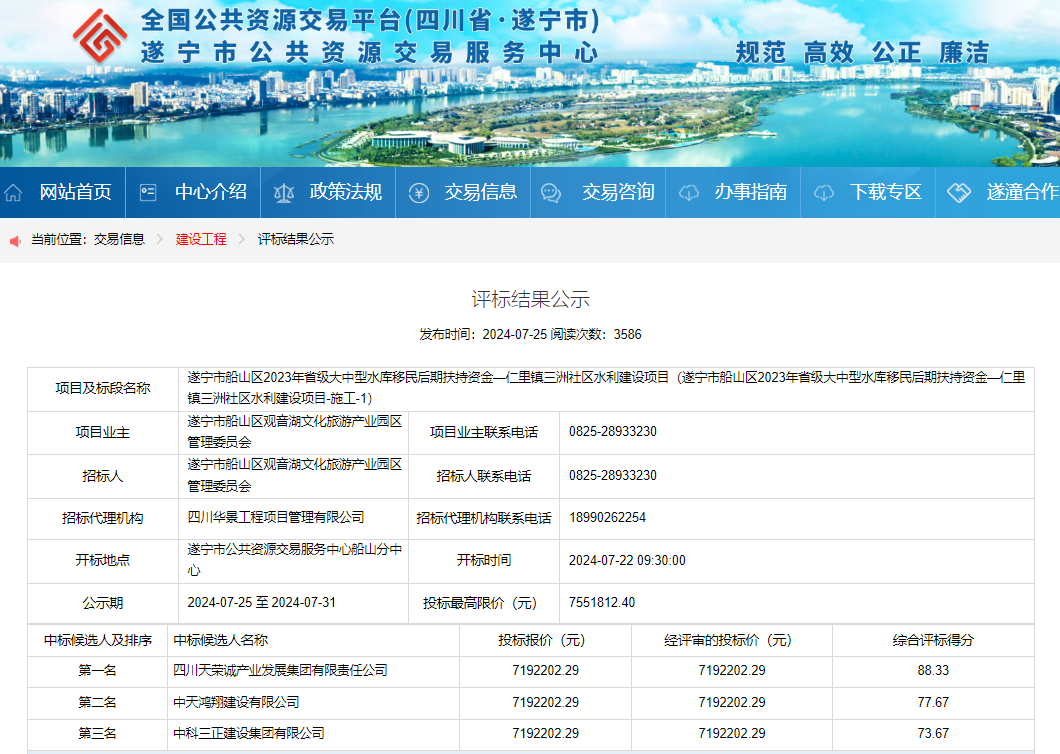The height and width of the screenshot is (754, 1060).
Task: Click the red speaker icon before 当前位置
Action: [x=16, y=240]
